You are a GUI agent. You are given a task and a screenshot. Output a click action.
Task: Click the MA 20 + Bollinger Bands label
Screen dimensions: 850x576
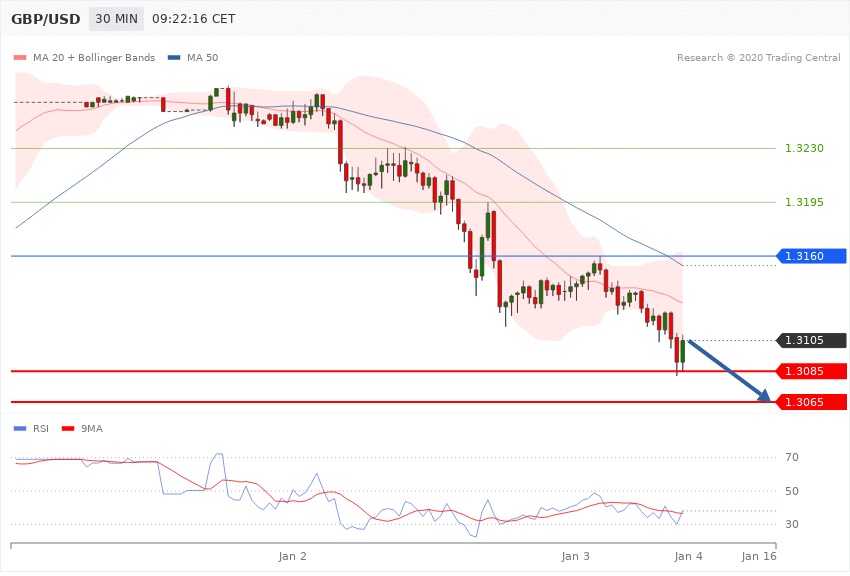94,57
